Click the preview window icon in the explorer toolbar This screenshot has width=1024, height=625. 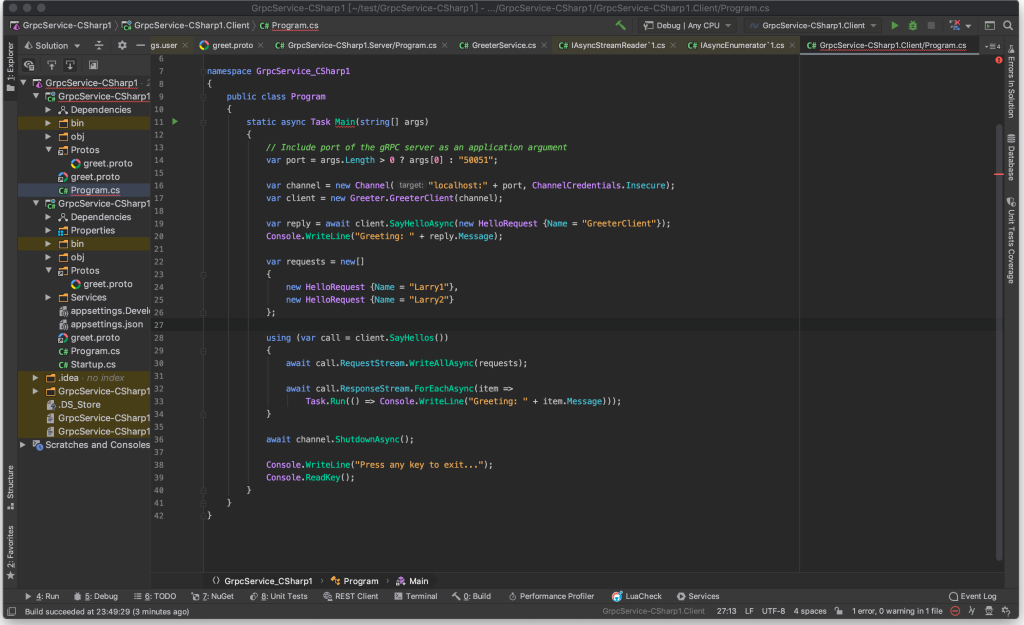click(93, 65)
